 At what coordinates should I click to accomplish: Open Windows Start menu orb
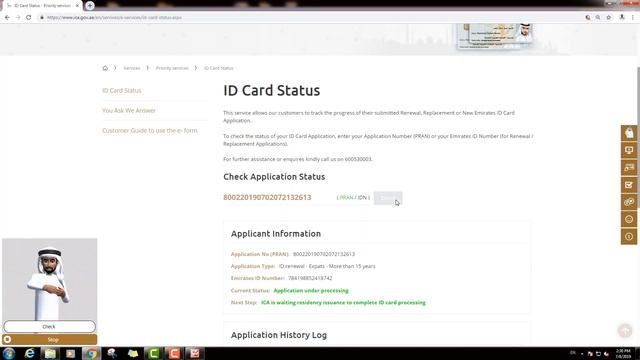pos(9,353)
